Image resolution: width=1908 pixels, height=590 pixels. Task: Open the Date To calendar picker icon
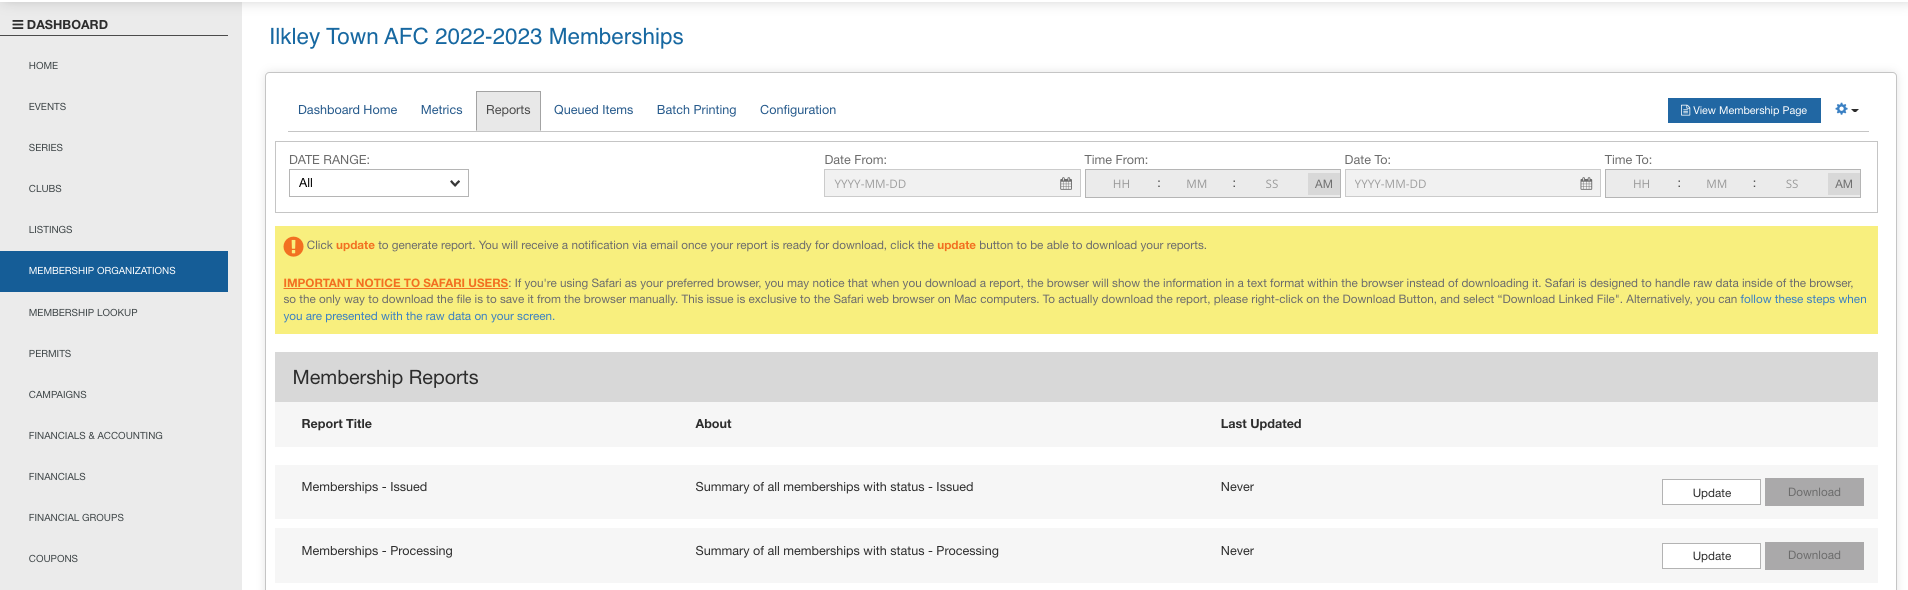(1586, 184)
